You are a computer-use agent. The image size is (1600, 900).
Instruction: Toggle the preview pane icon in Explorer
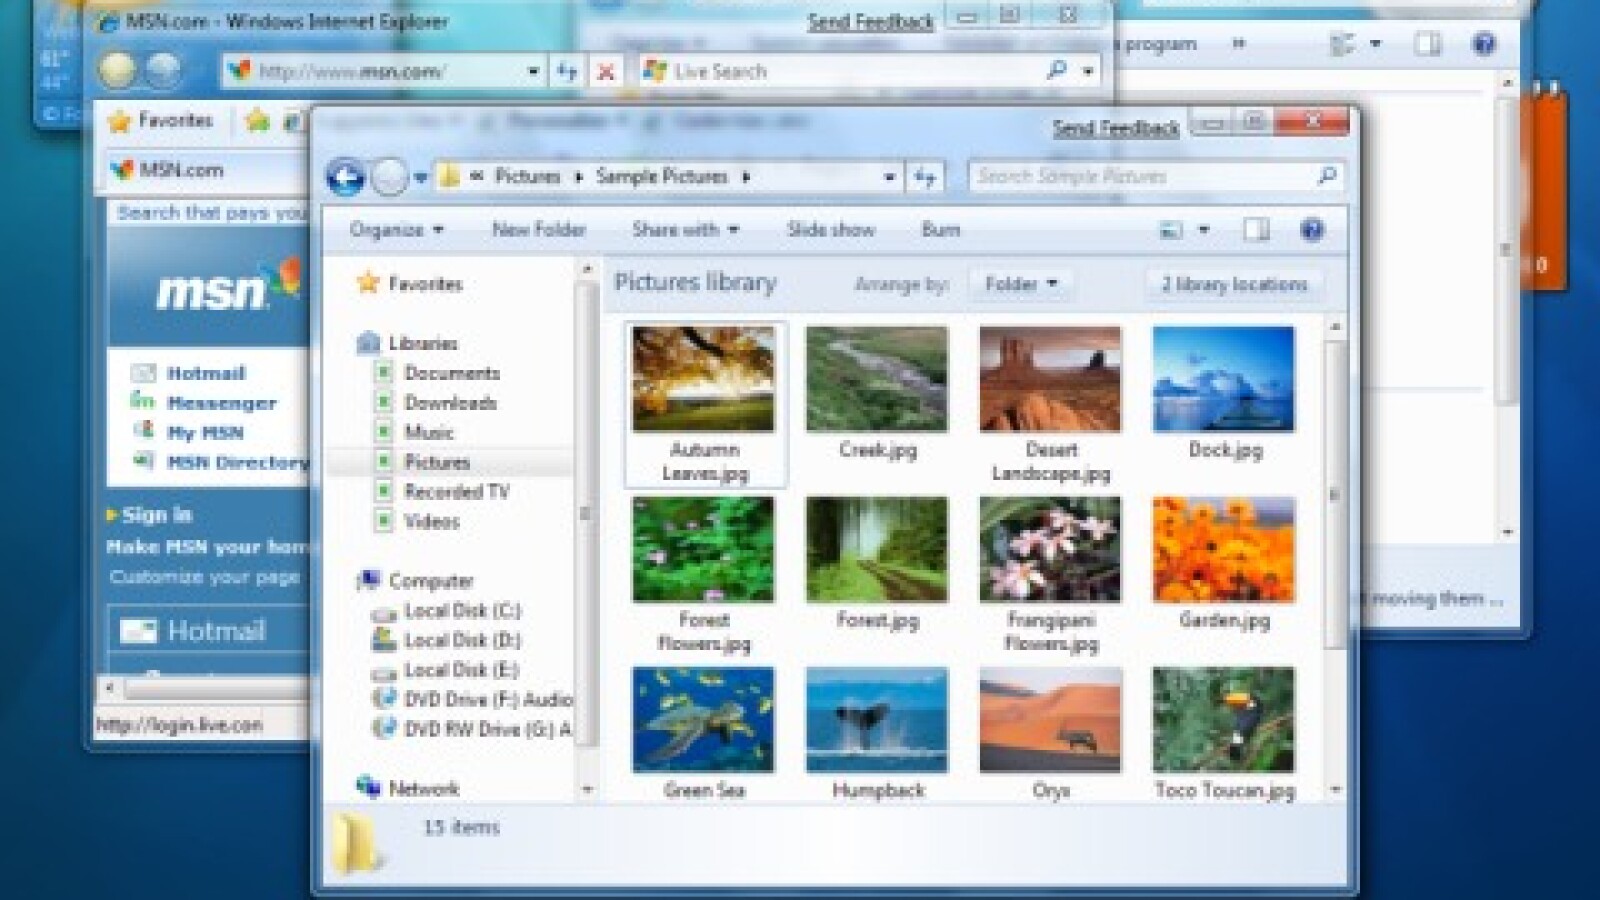click(1256, 230)
